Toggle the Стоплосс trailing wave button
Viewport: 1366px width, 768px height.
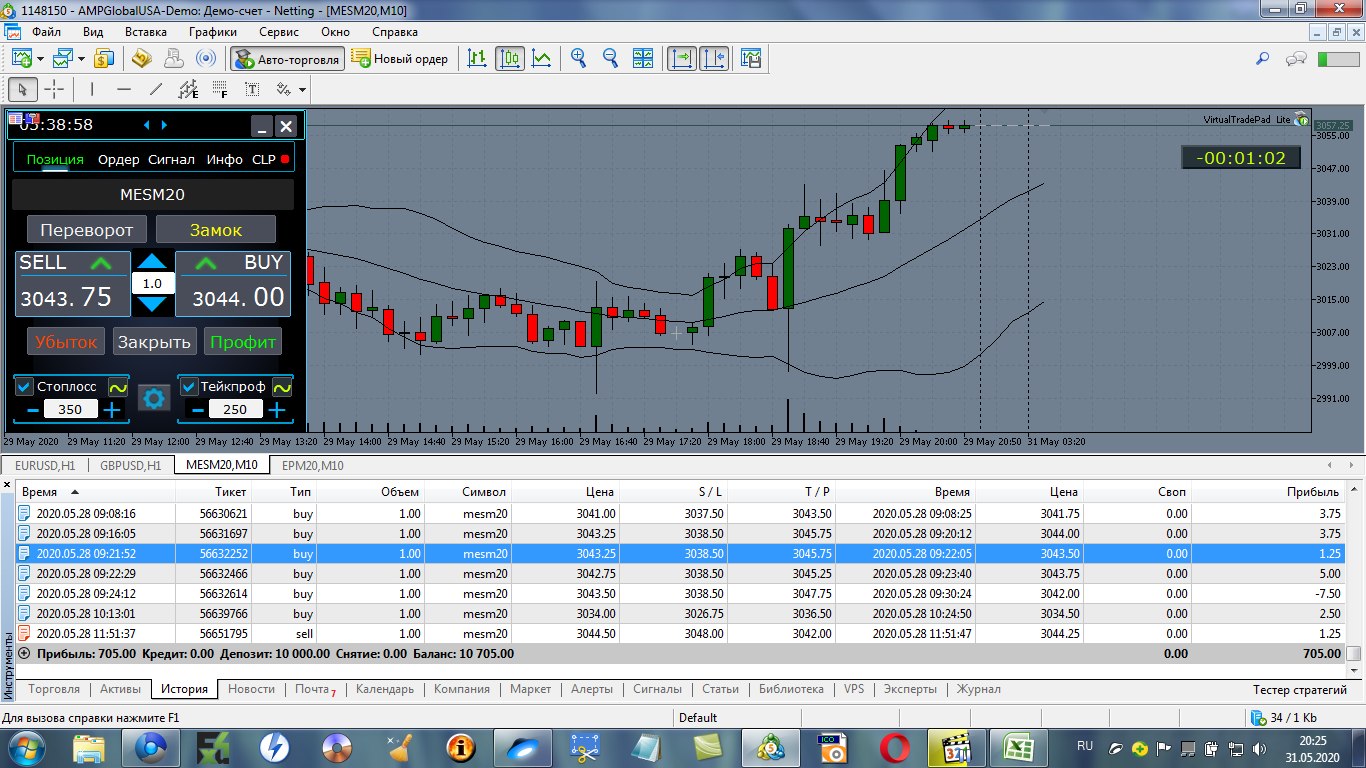[118, 386]
